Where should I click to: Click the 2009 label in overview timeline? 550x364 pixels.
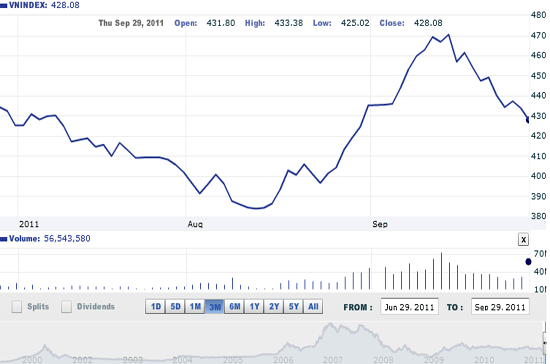click(434, 360)
